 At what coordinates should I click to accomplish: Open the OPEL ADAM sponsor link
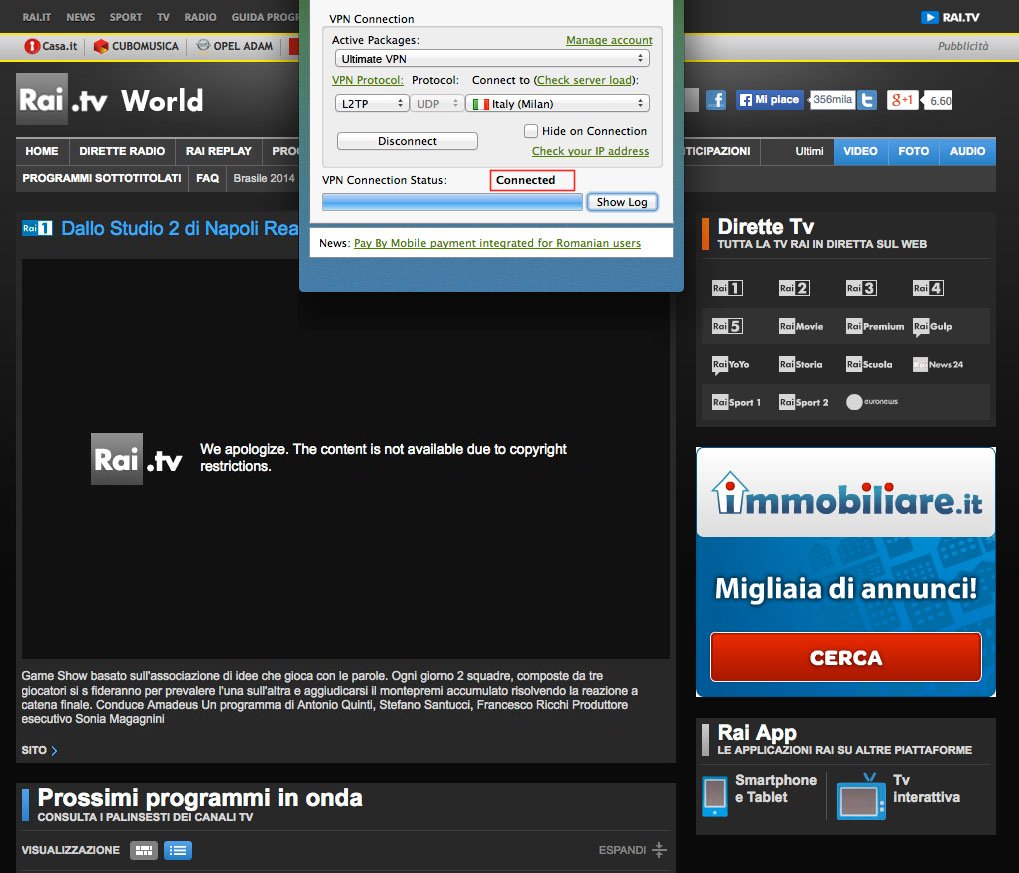[235, 46]
